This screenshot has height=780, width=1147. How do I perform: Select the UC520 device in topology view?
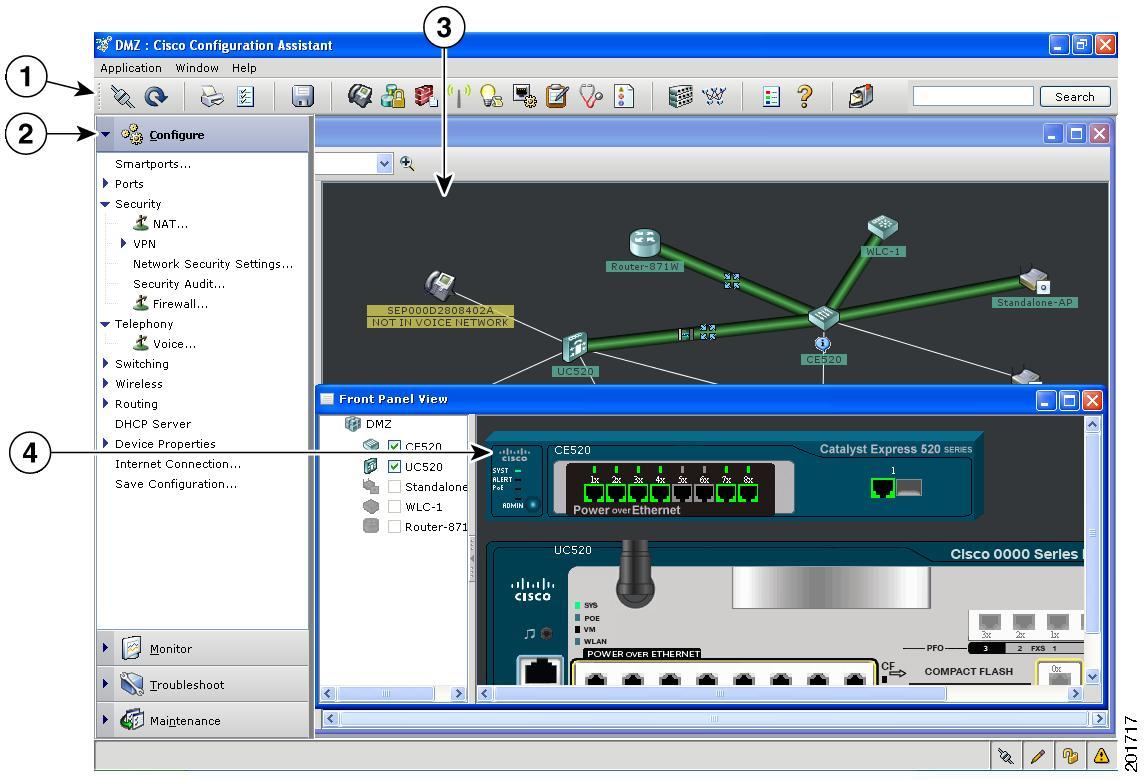pyautogui.click(x=575, y=346)
